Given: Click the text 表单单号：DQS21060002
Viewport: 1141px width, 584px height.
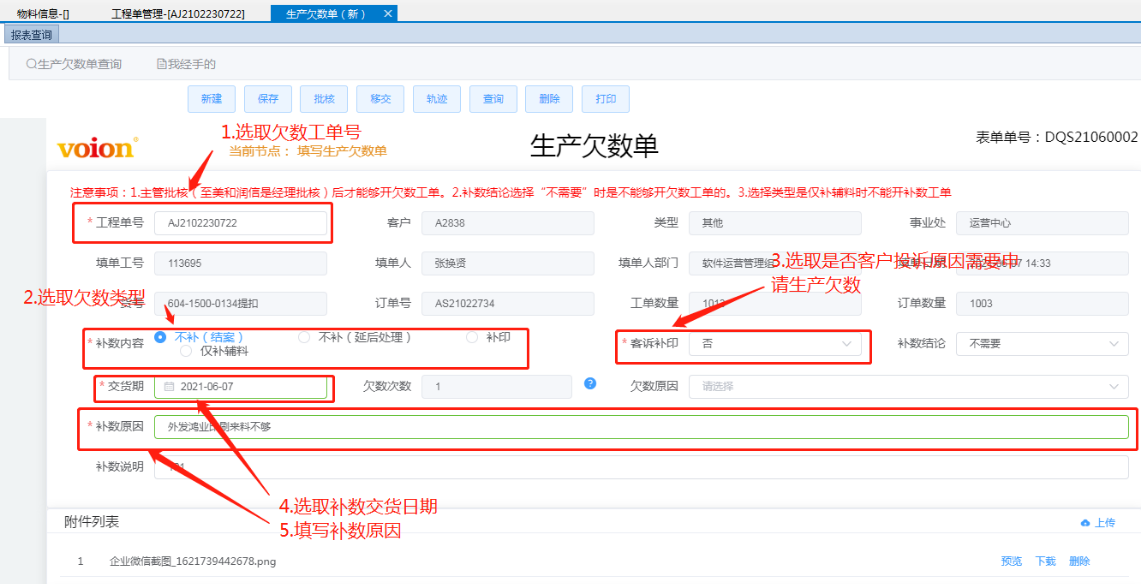Looking at the screenshot, I should 1057,137.
